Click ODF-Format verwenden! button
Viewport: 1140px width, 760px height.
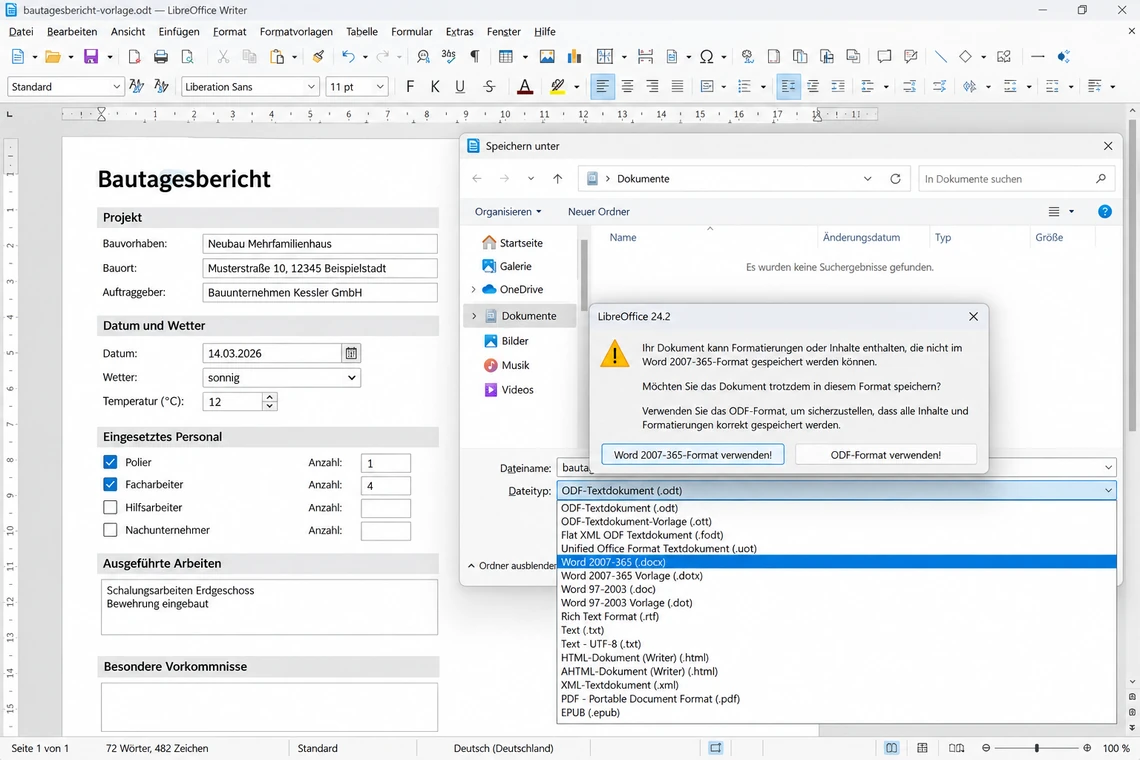[x=886, y=455]
